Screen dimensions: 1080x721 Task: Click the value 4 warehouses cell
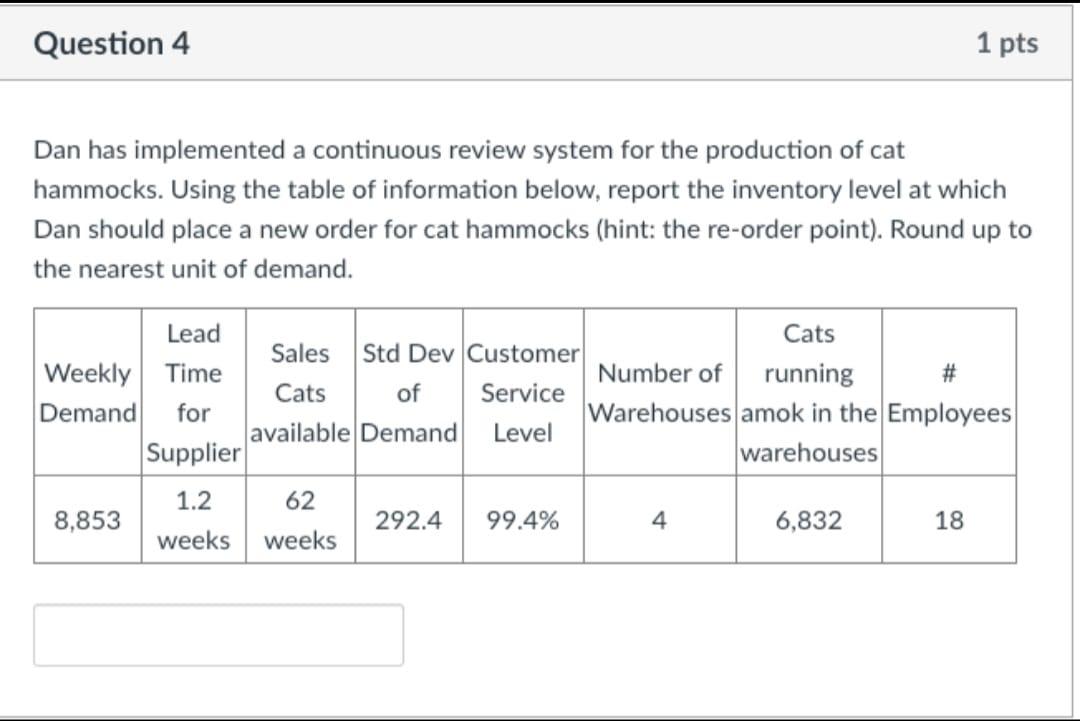(659, 519)
